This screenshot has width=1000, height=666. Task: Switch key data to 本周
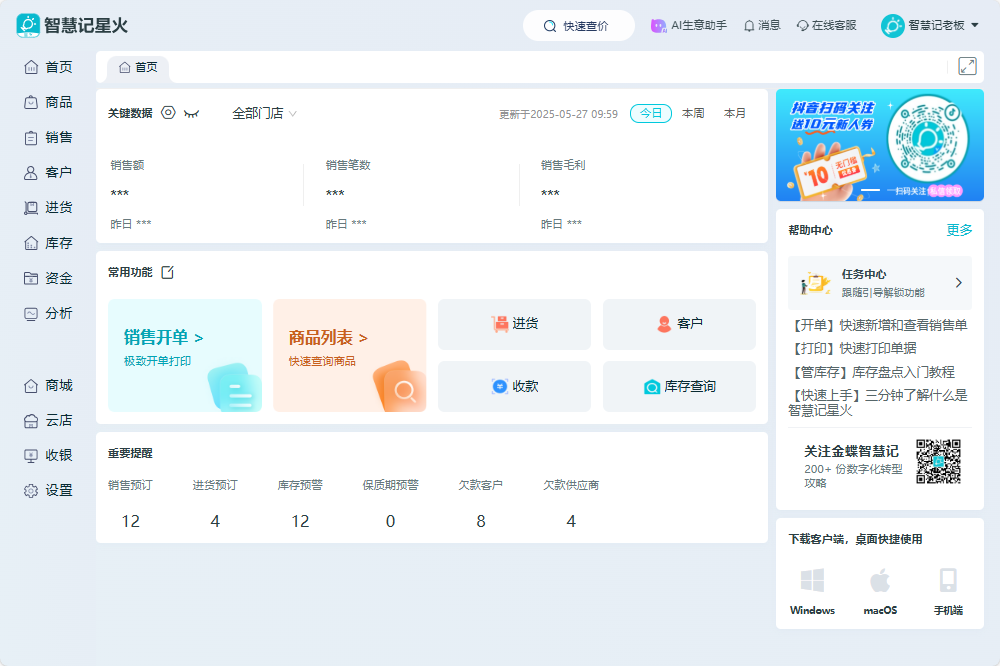click(x=693, y=114)
